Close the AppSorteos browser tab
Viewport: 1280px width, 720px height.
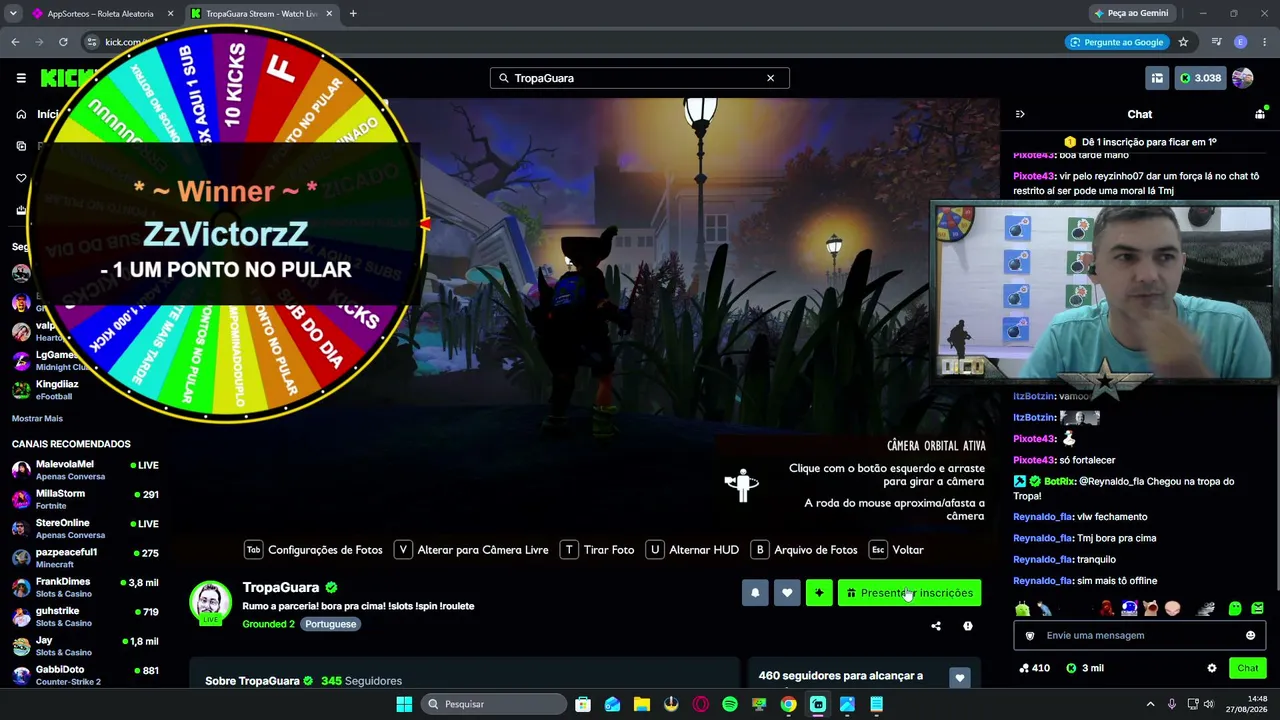click(170, 14)
